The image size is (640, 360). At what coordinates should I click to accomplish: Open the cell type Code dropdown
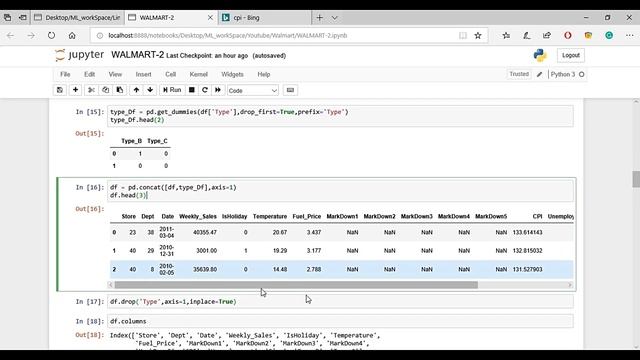coord(253,91)
